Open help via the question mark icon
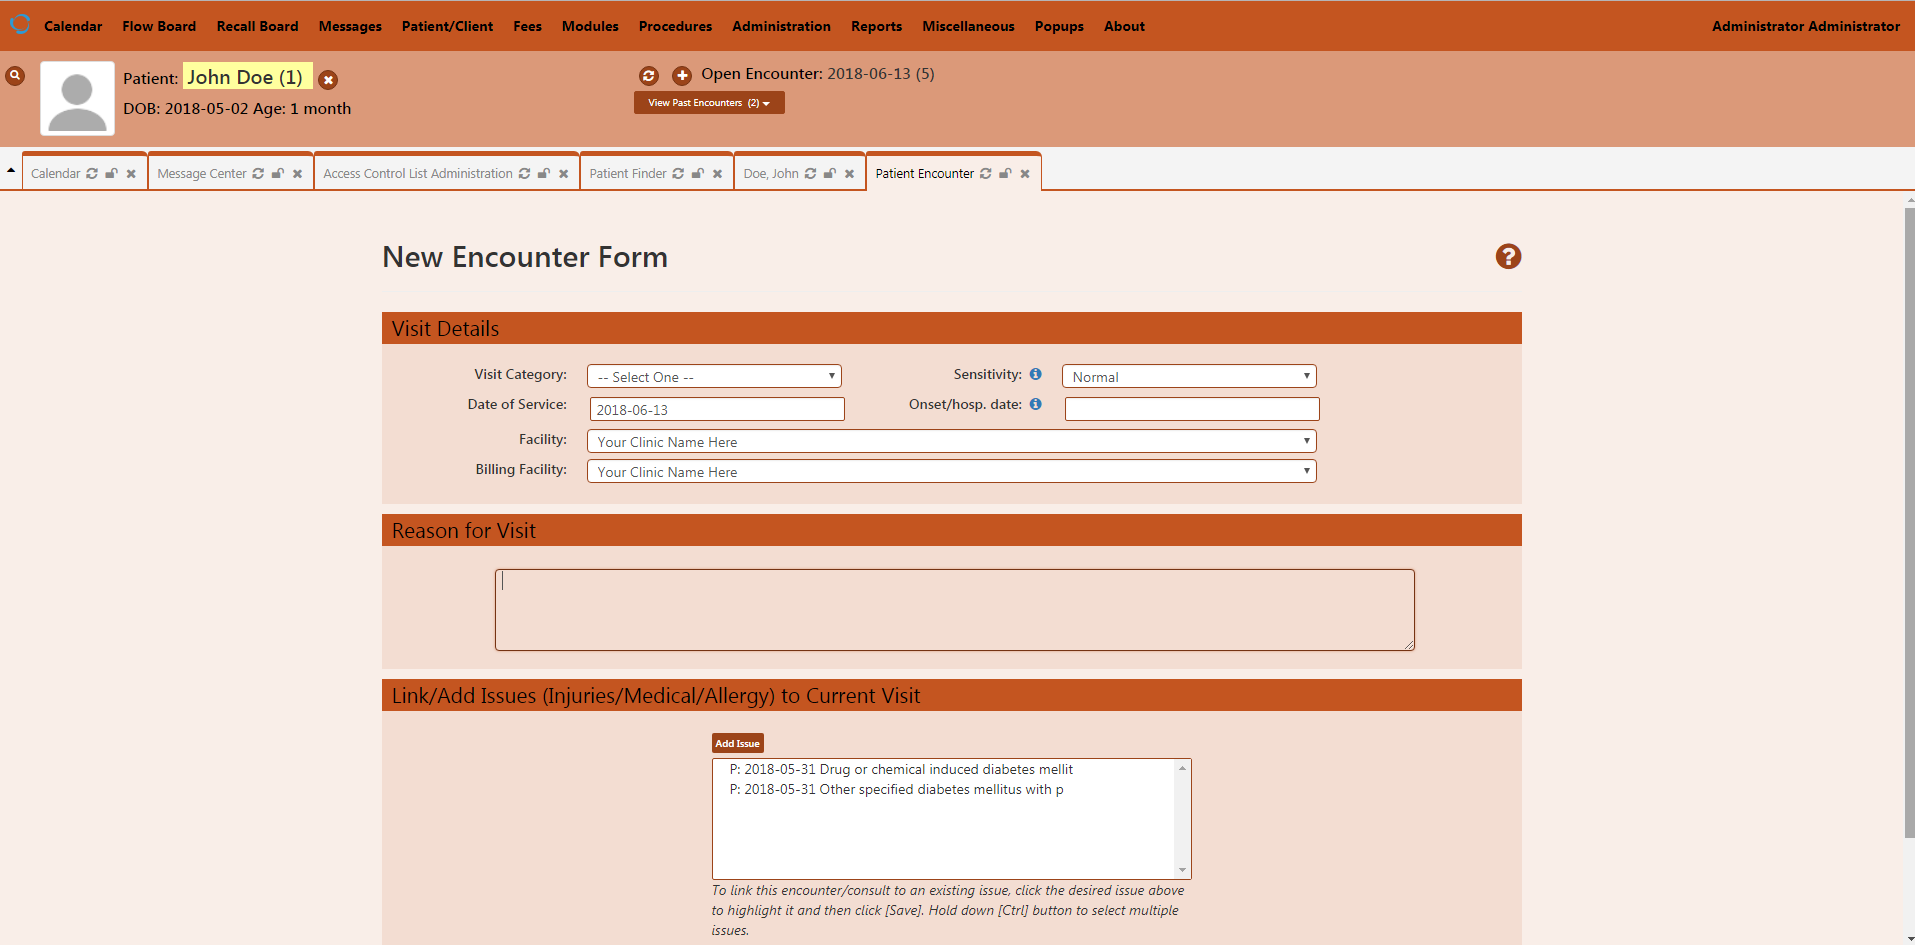Viewport: 1915px width, 945px height. (x=1508, y=257)
